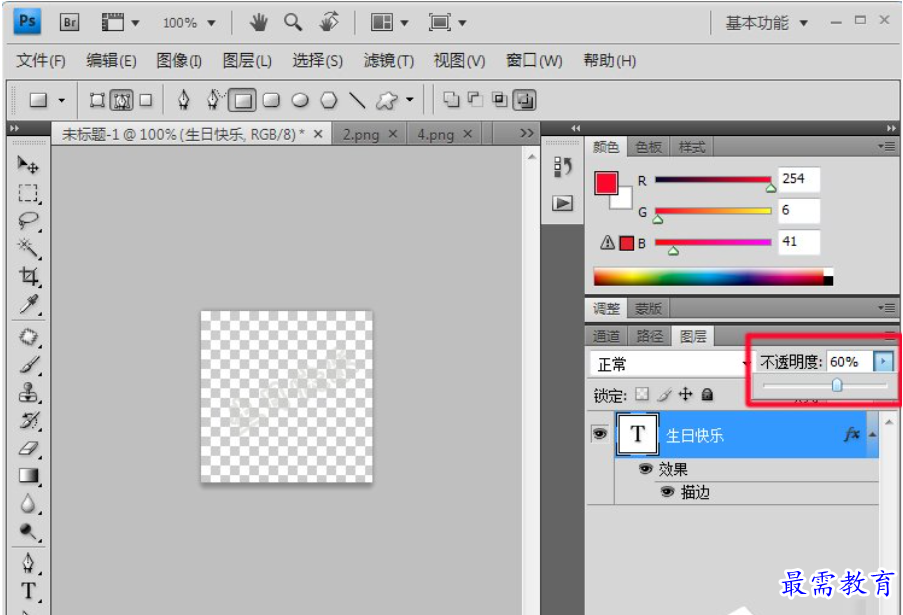The height and width of the screenshot is (615, 903).
Task: Open the 滤镜(T) menu
Action: click(x=389, y=60)
